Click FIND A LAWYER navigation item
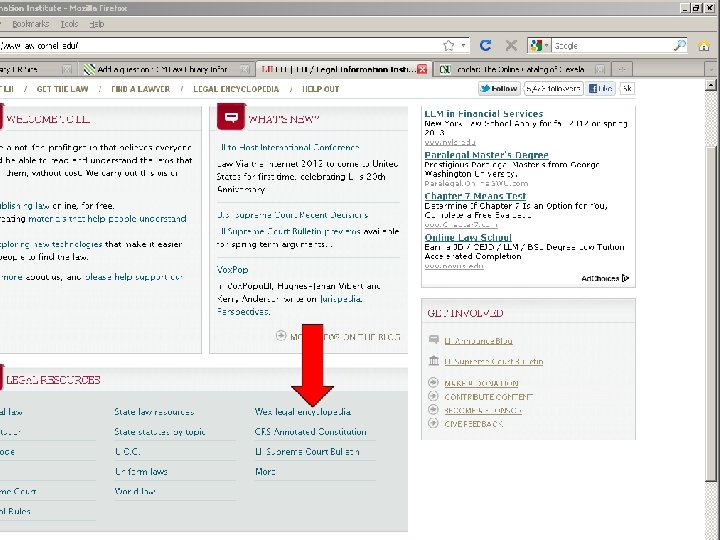This screenshot has width=720, height=540. [141, 89]
